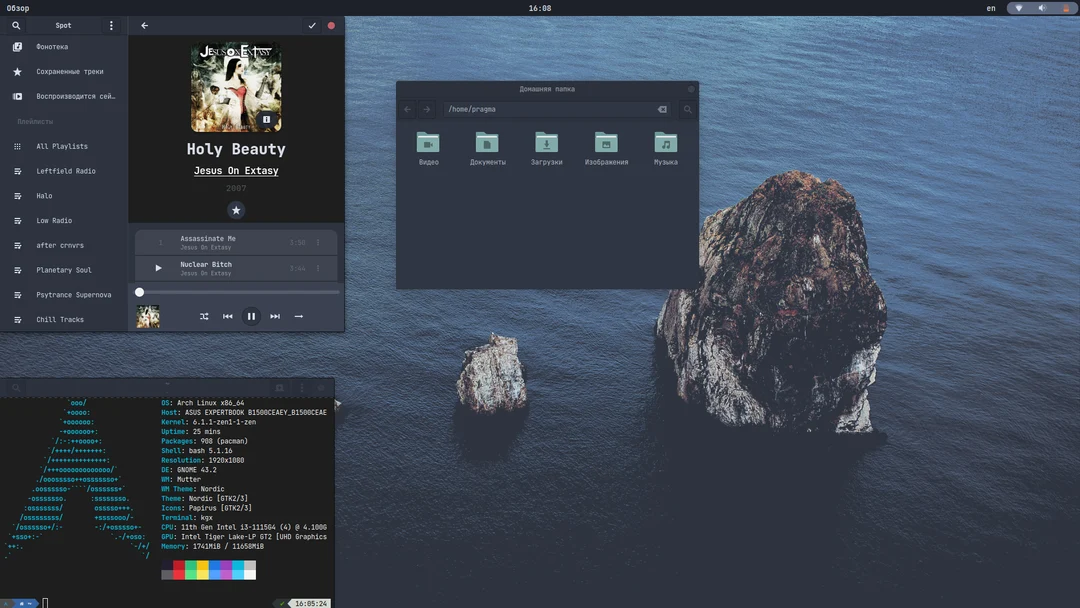
Task: Click the checkmark selection button in Spot
Action: [x=312, y=25]
